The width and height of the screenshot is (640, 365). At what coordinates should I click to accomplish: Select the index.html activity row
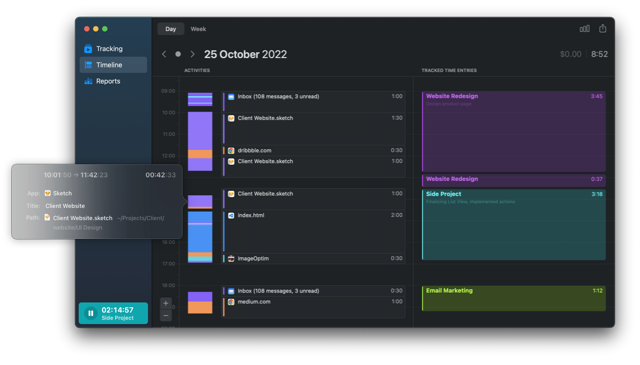[x=313, y=231]
